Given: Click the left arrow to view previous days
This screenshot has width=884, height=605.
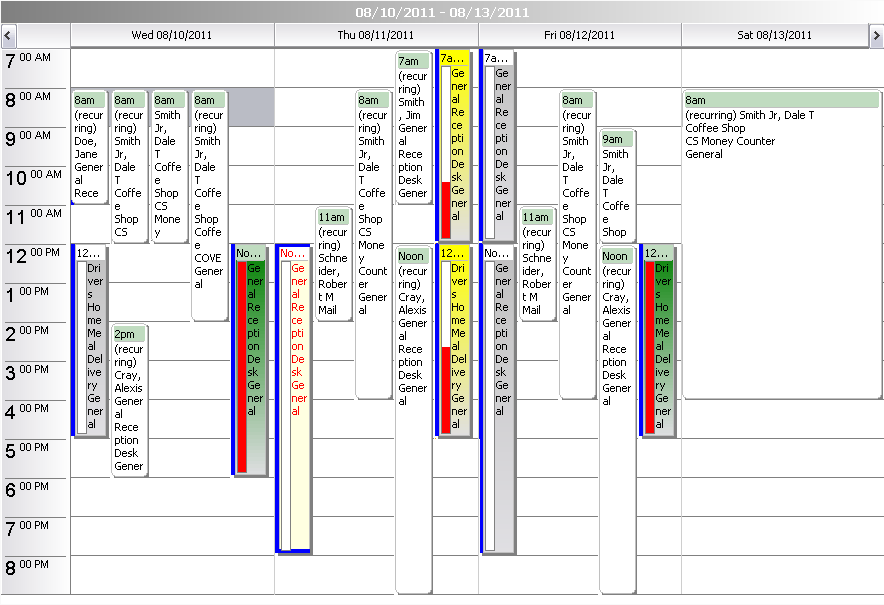Looking at the screenshot, I should click(x=8, y=35).
